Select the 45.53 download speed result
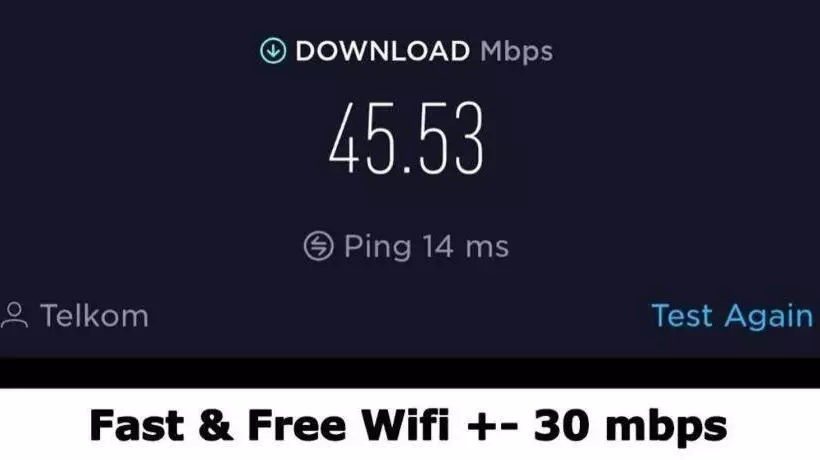Viewport: 820px width, 460px height. tap(406, 138)
